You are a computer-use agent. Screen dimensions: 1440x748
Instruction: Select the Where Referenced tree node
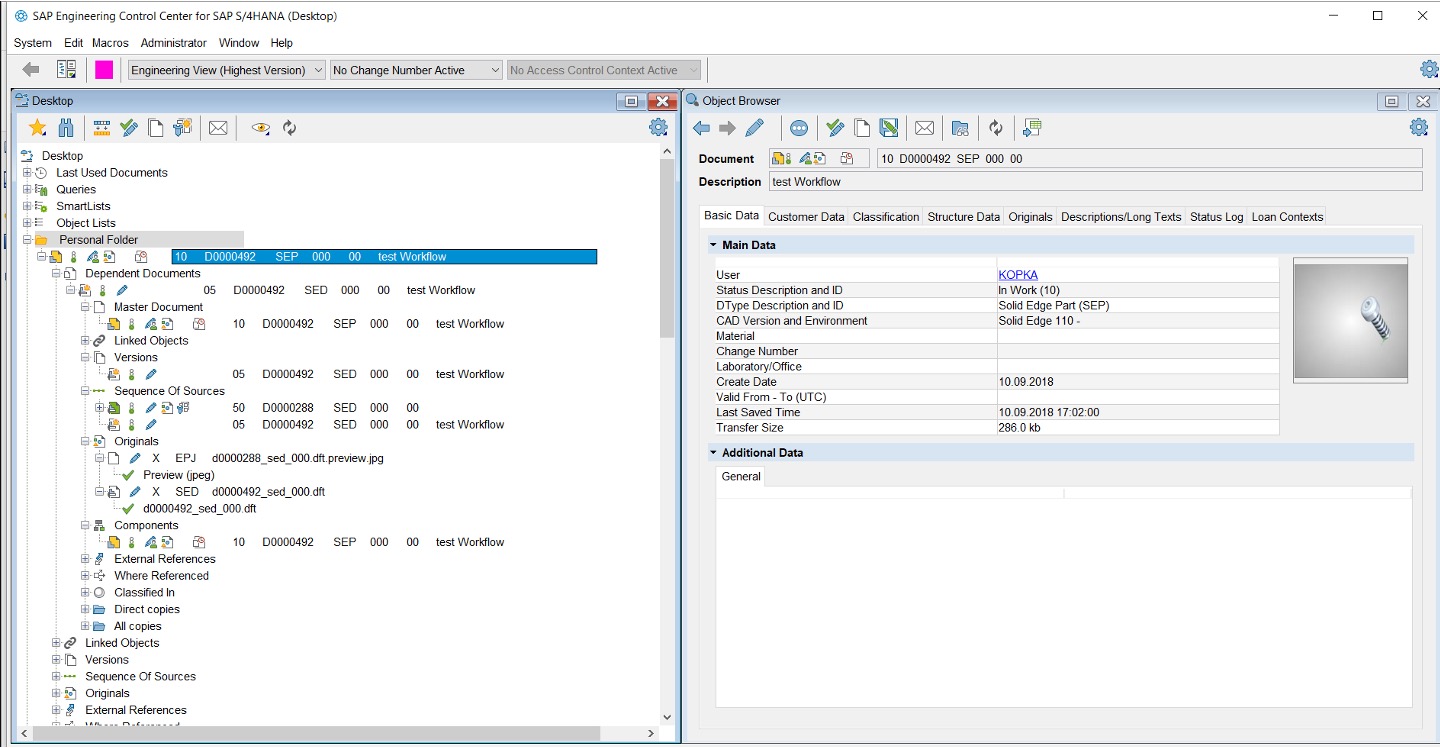click(x=161, y=576)
